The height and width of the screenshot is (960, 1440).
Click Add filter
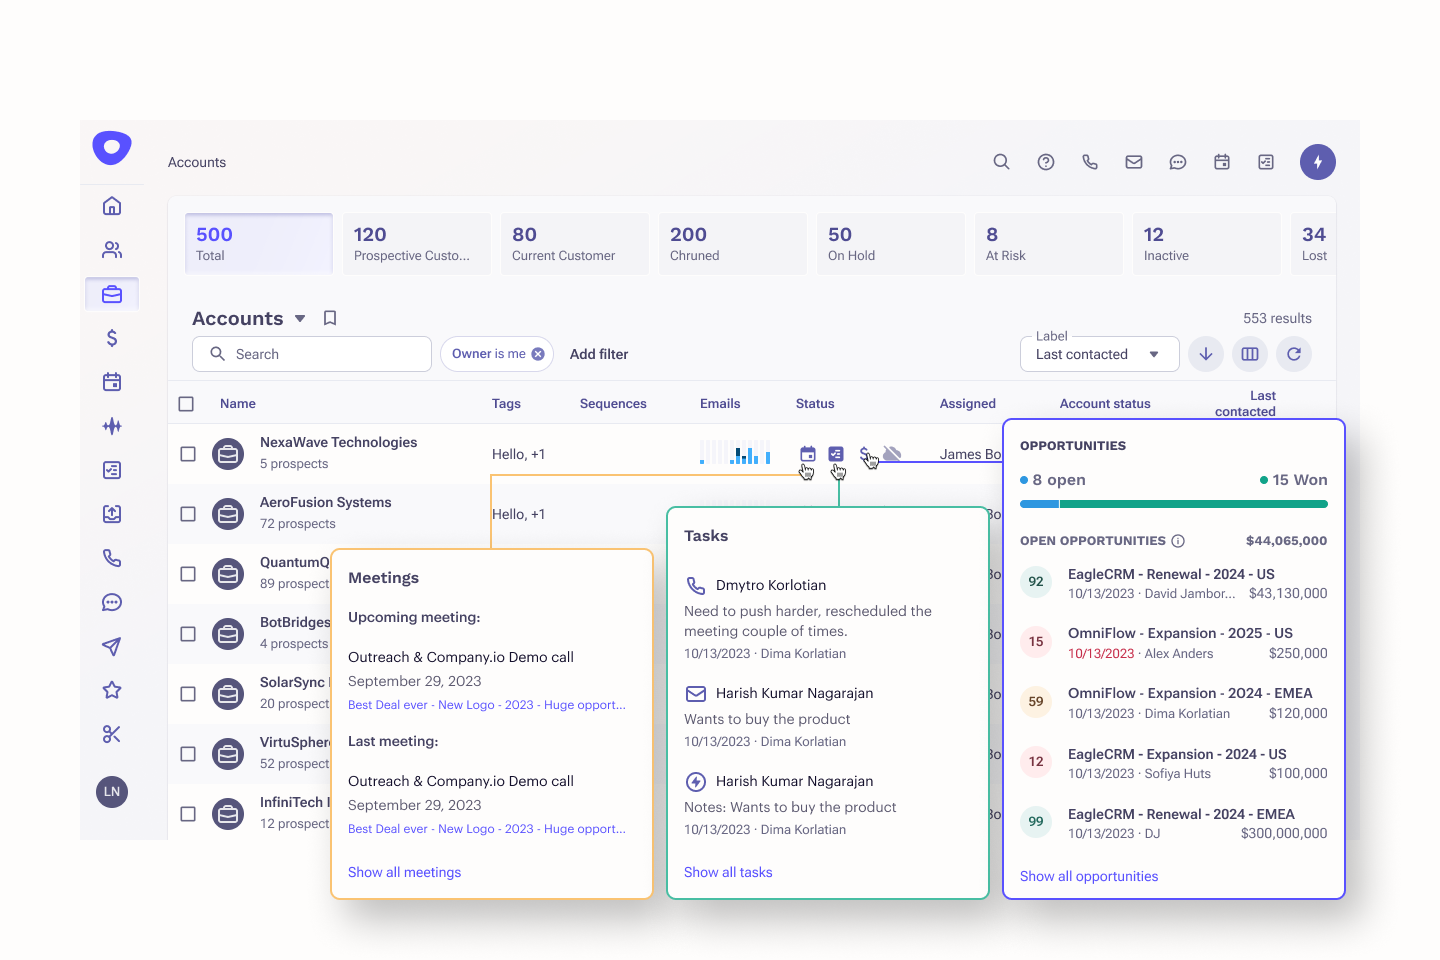(x=599, y=354)
